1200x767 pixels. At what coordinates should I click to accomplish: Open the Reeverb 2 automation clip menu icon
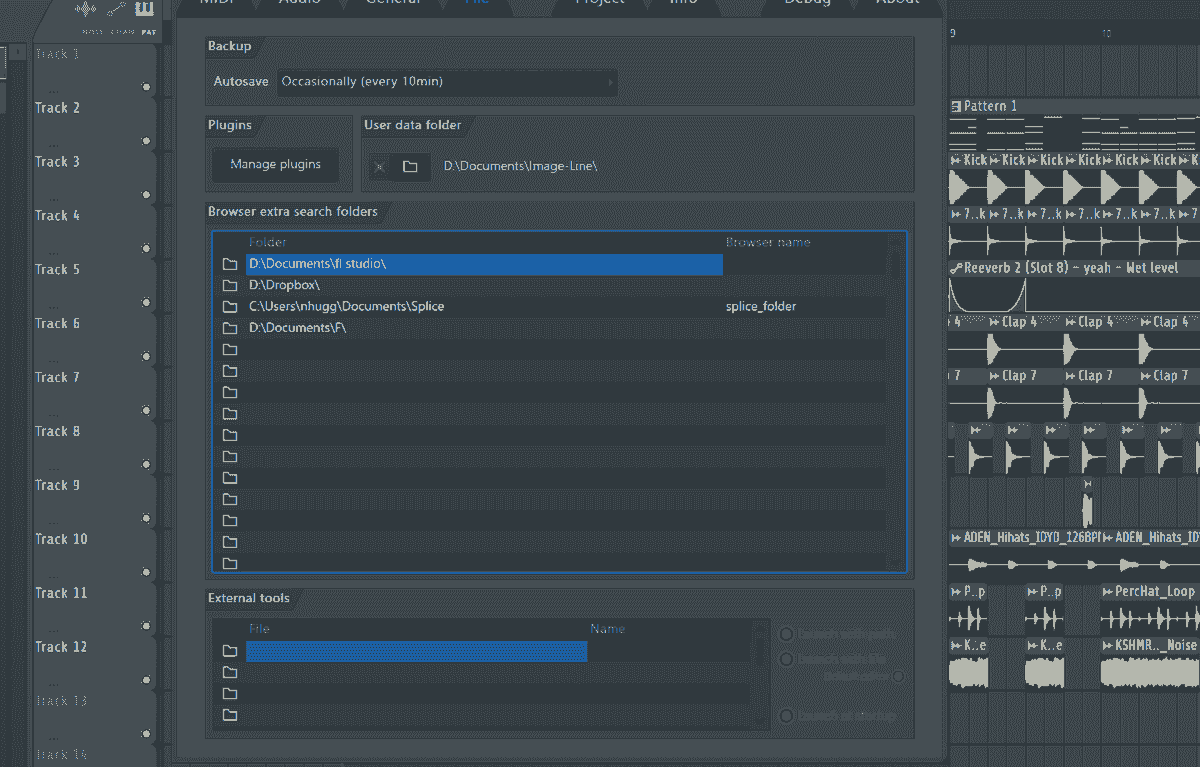[956, 268]
